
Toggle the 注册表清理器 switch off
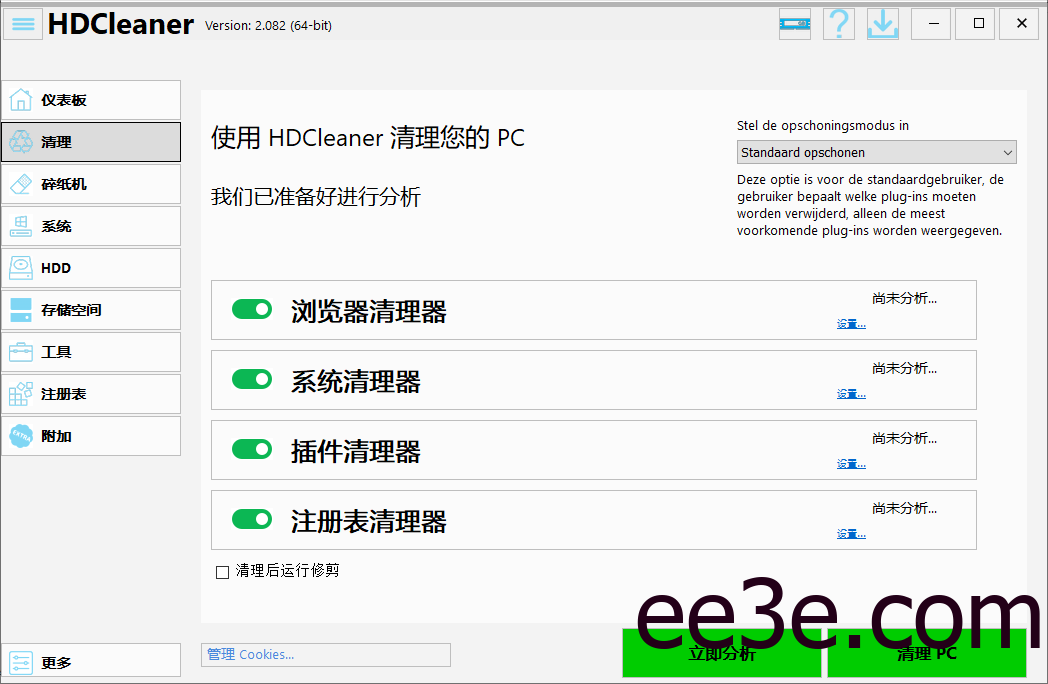pyautogui.click(x=251, y=519)
